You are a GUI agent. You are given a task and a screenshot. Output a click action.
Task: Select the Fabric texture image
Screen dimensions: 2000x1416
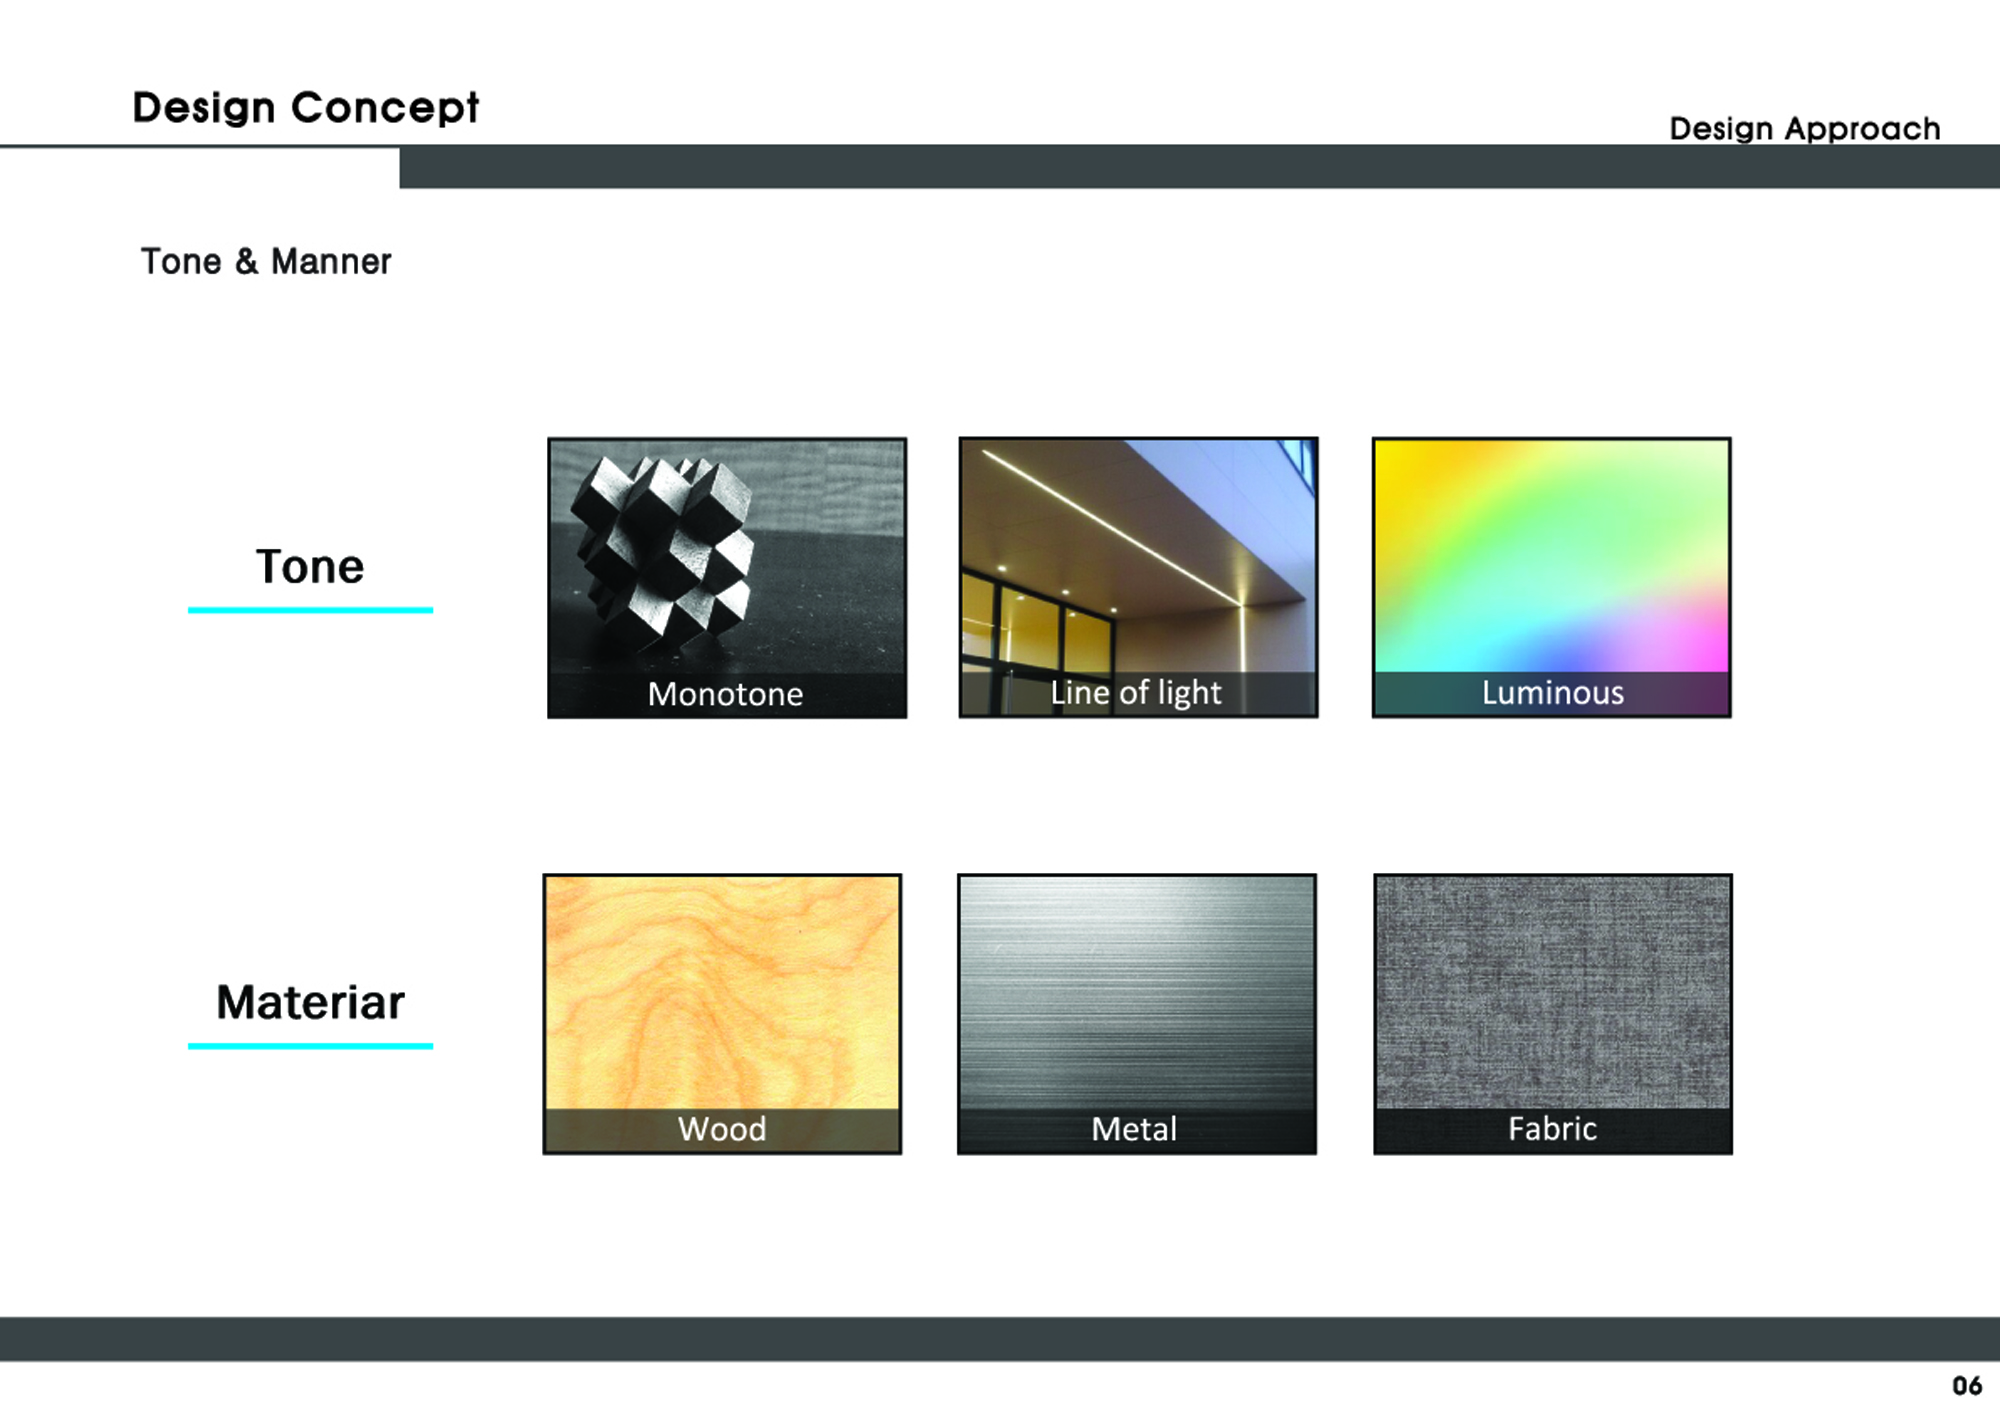1552,1014
